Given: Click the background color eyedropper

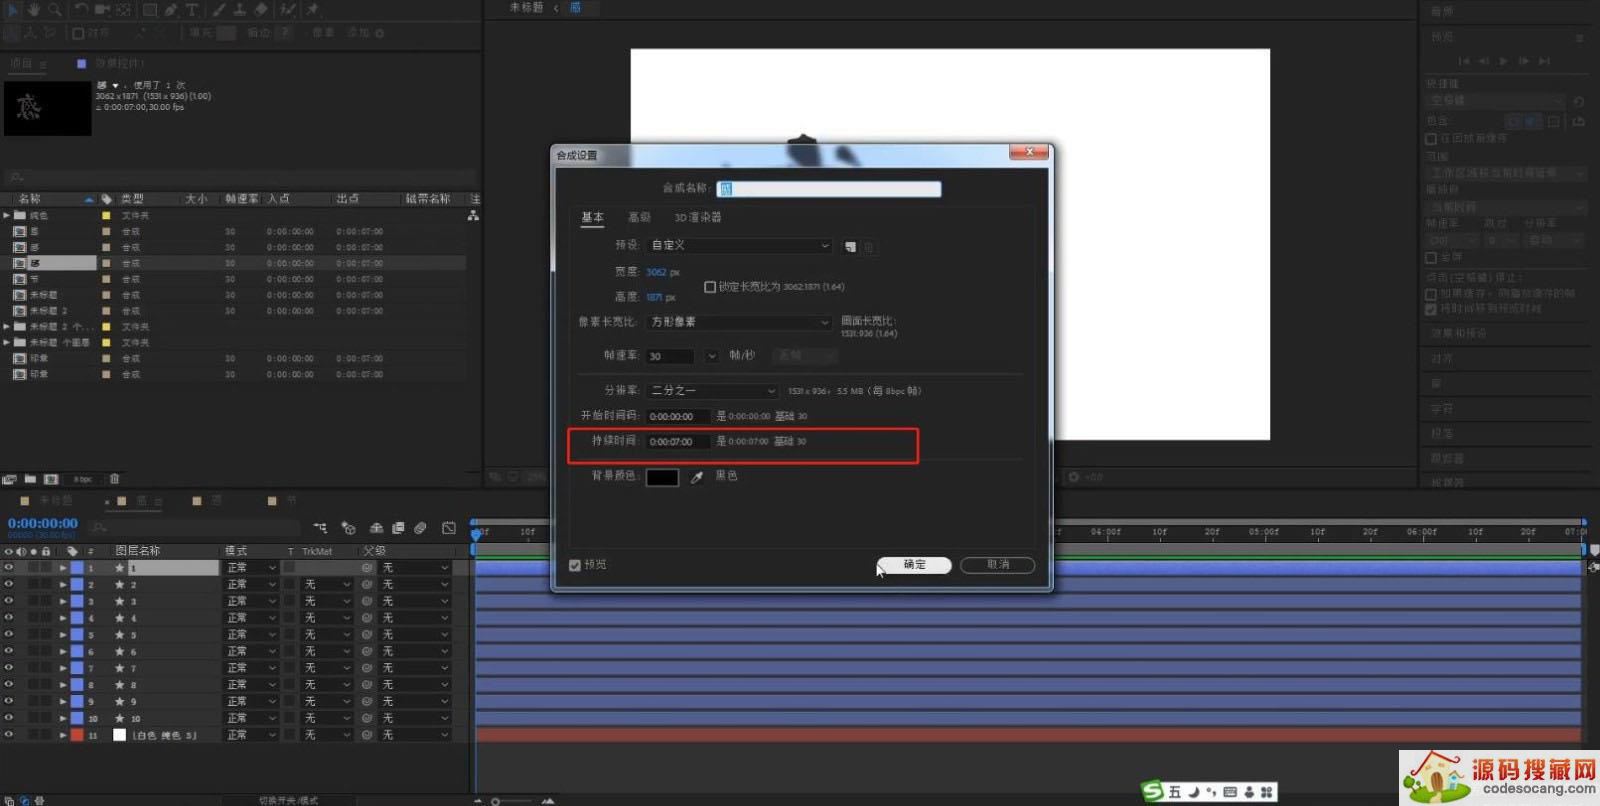Looking at the screenshot, I should (697, 477).
